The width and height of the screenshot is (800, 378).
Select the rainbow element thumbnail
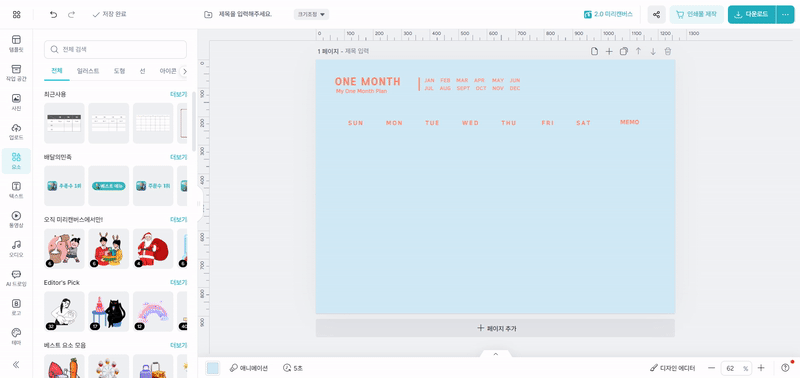[153, 311]
